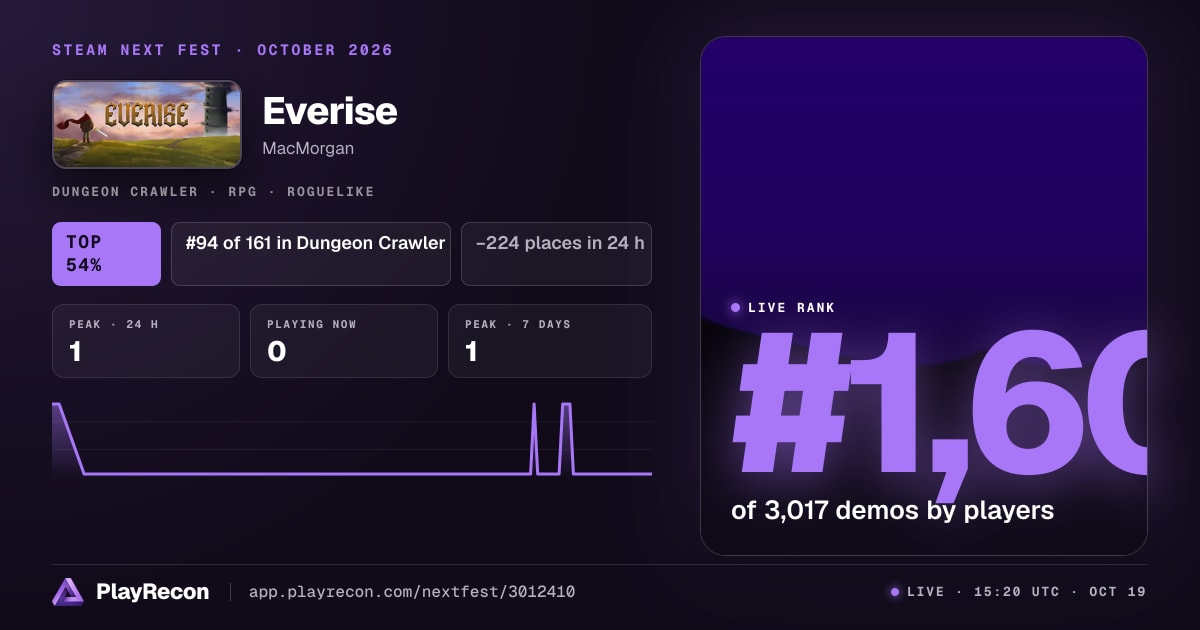Screen dimensions: 1200x630
Task: Select the PLAYING NOW stat card
Action: (344, 341)
